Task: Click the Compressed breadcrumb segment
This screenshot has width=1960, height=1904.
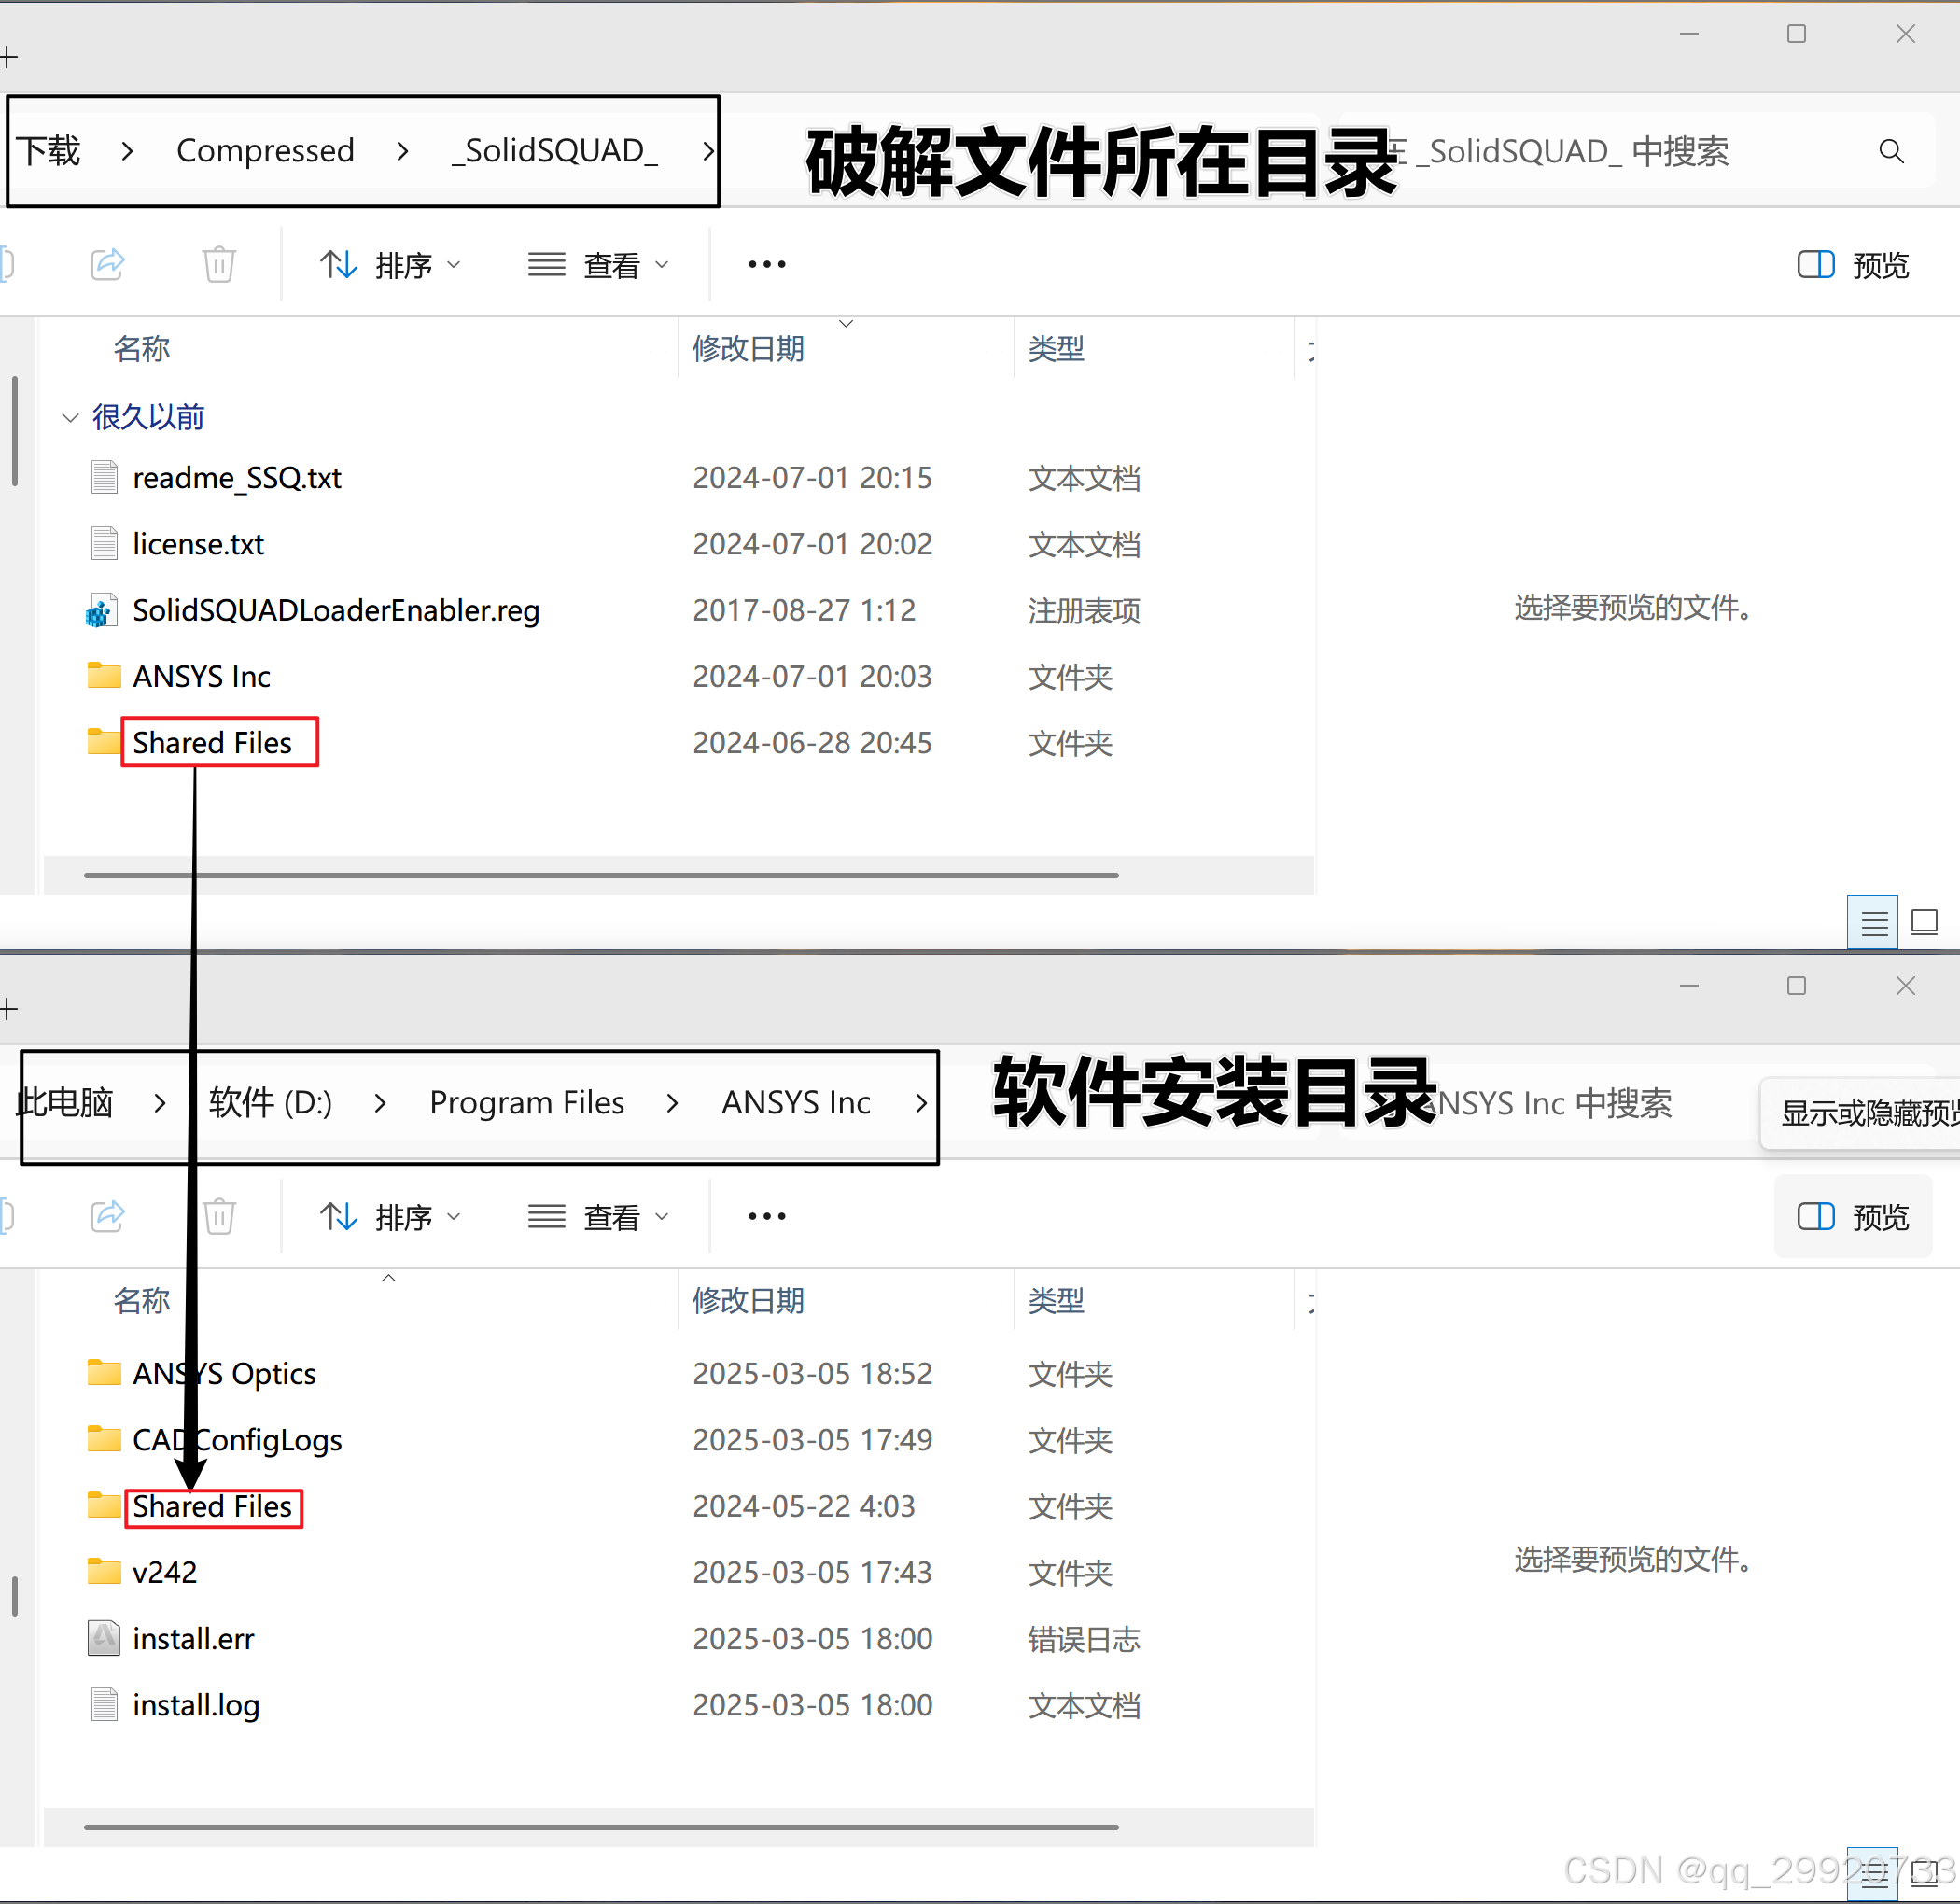Action: click(x=265, y=151)
